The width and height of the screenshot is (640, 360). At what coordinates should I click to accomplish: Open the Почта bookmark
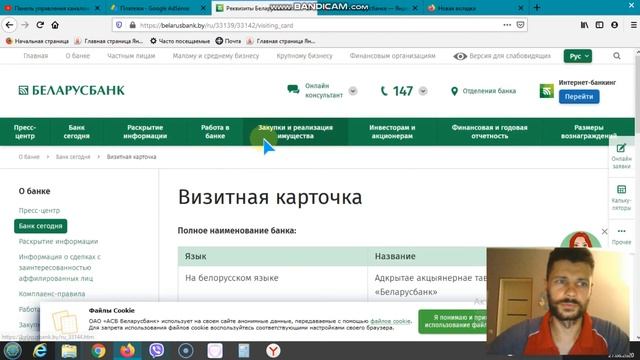coord(229,41)
